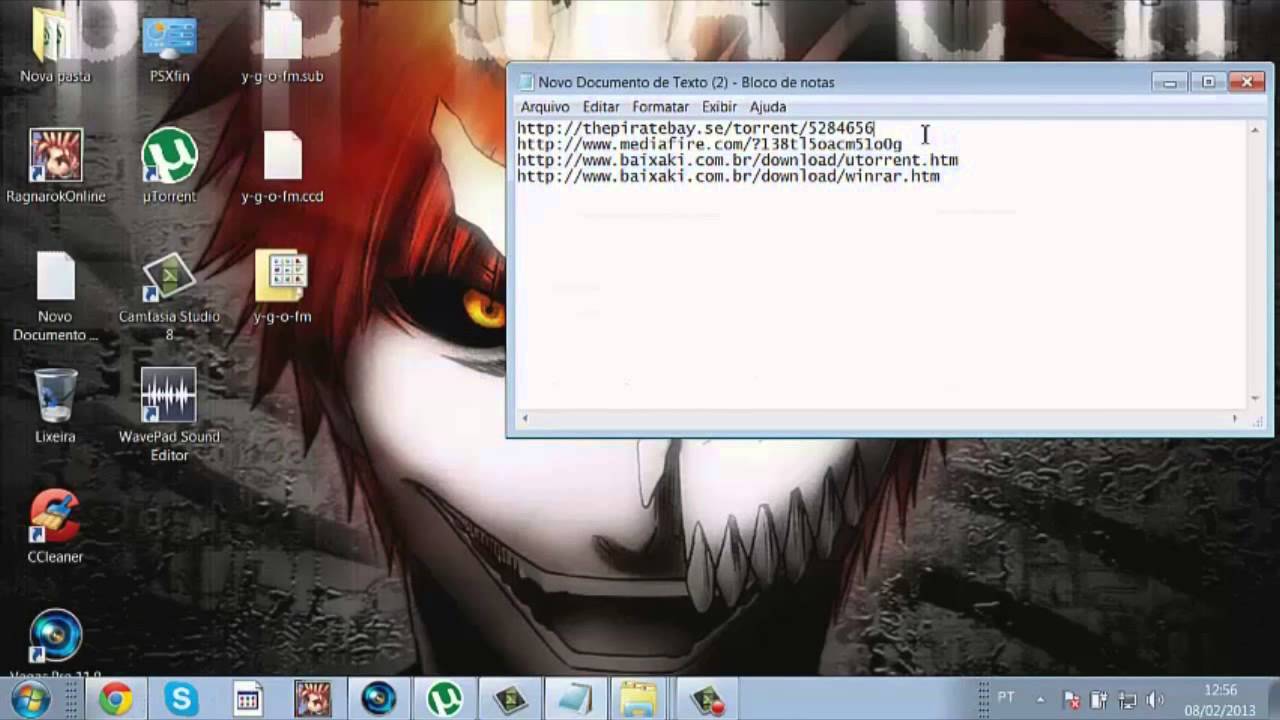
Task: Click the Notepad horizontal scroll right arrow
Action: [x=1235, y=419]
